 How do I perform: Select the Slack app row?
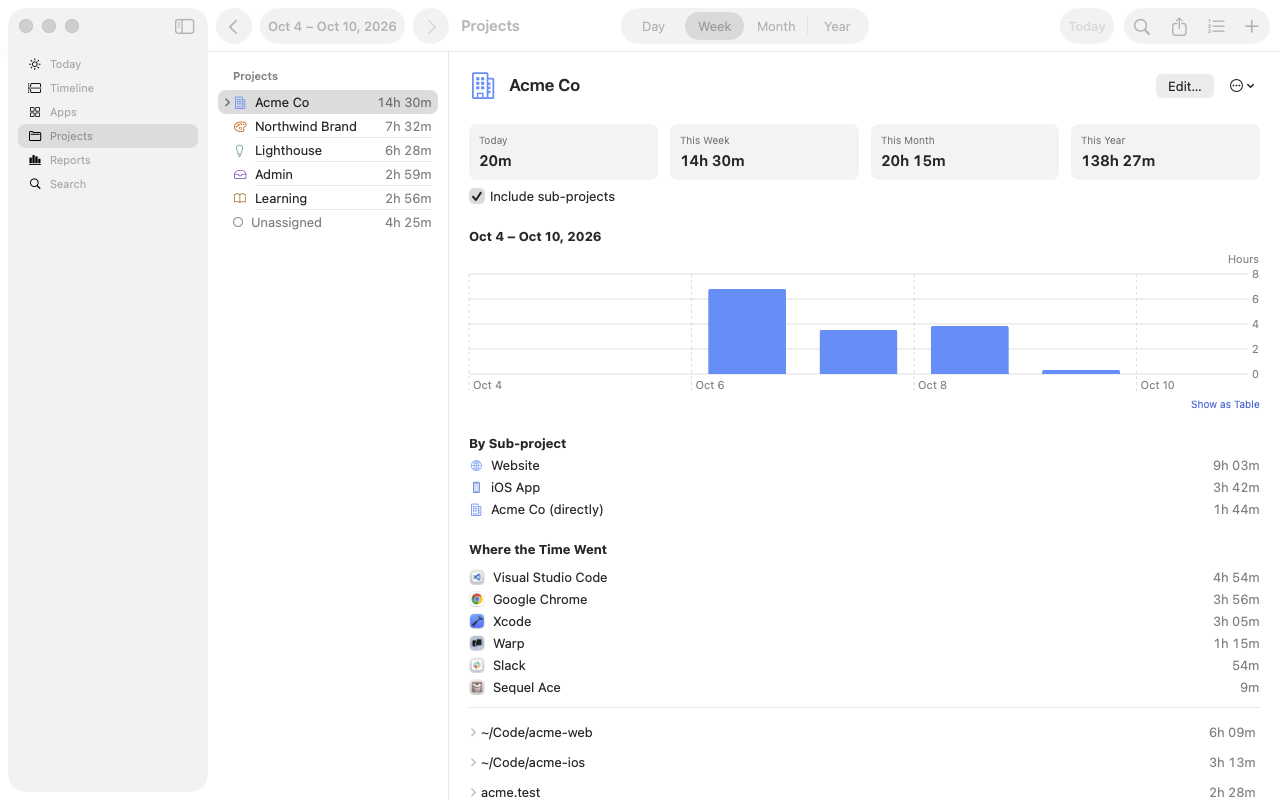click(x=864, y=665)
